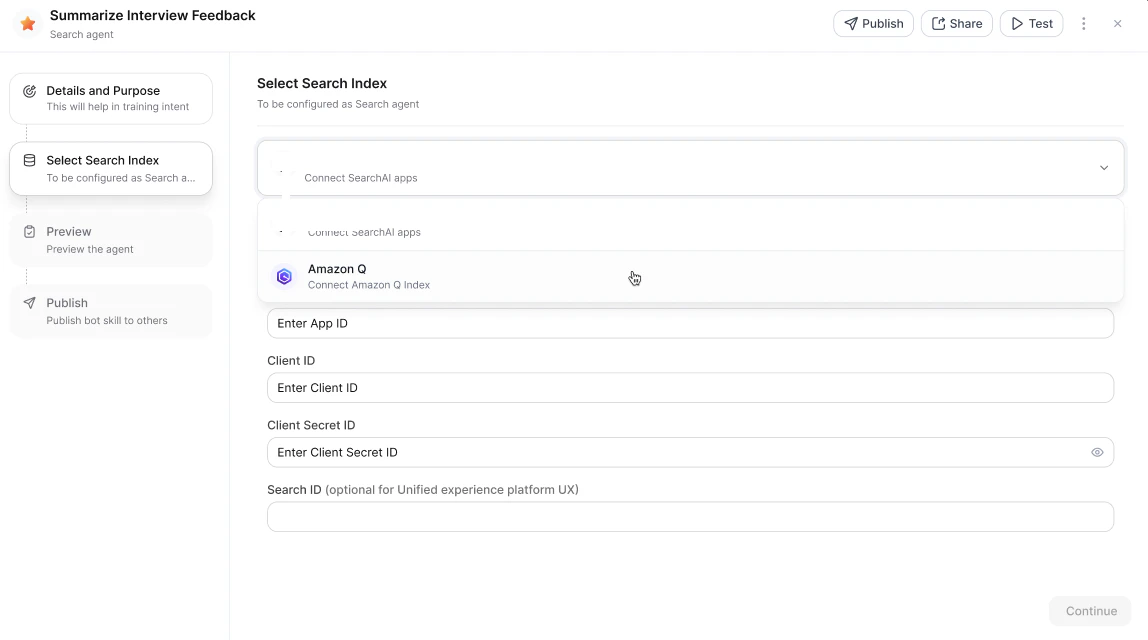Click the Search ID input field
This screenshot has height=640, width=1148.
coord(690,516)
